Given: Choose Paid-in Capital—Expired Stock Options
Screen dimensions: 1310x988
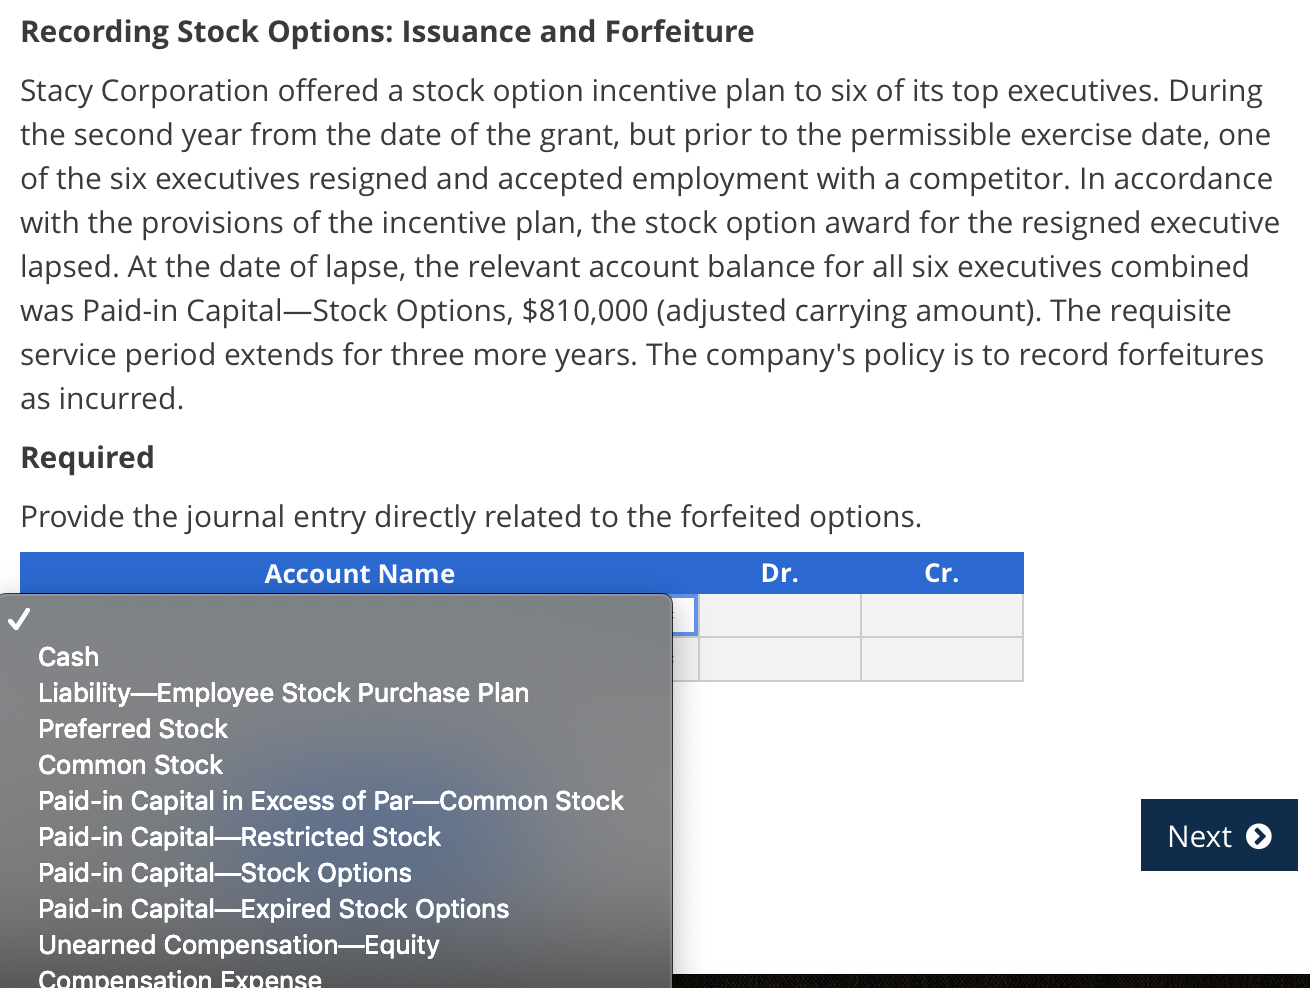Looking at the screenshot, I should 273,909.
